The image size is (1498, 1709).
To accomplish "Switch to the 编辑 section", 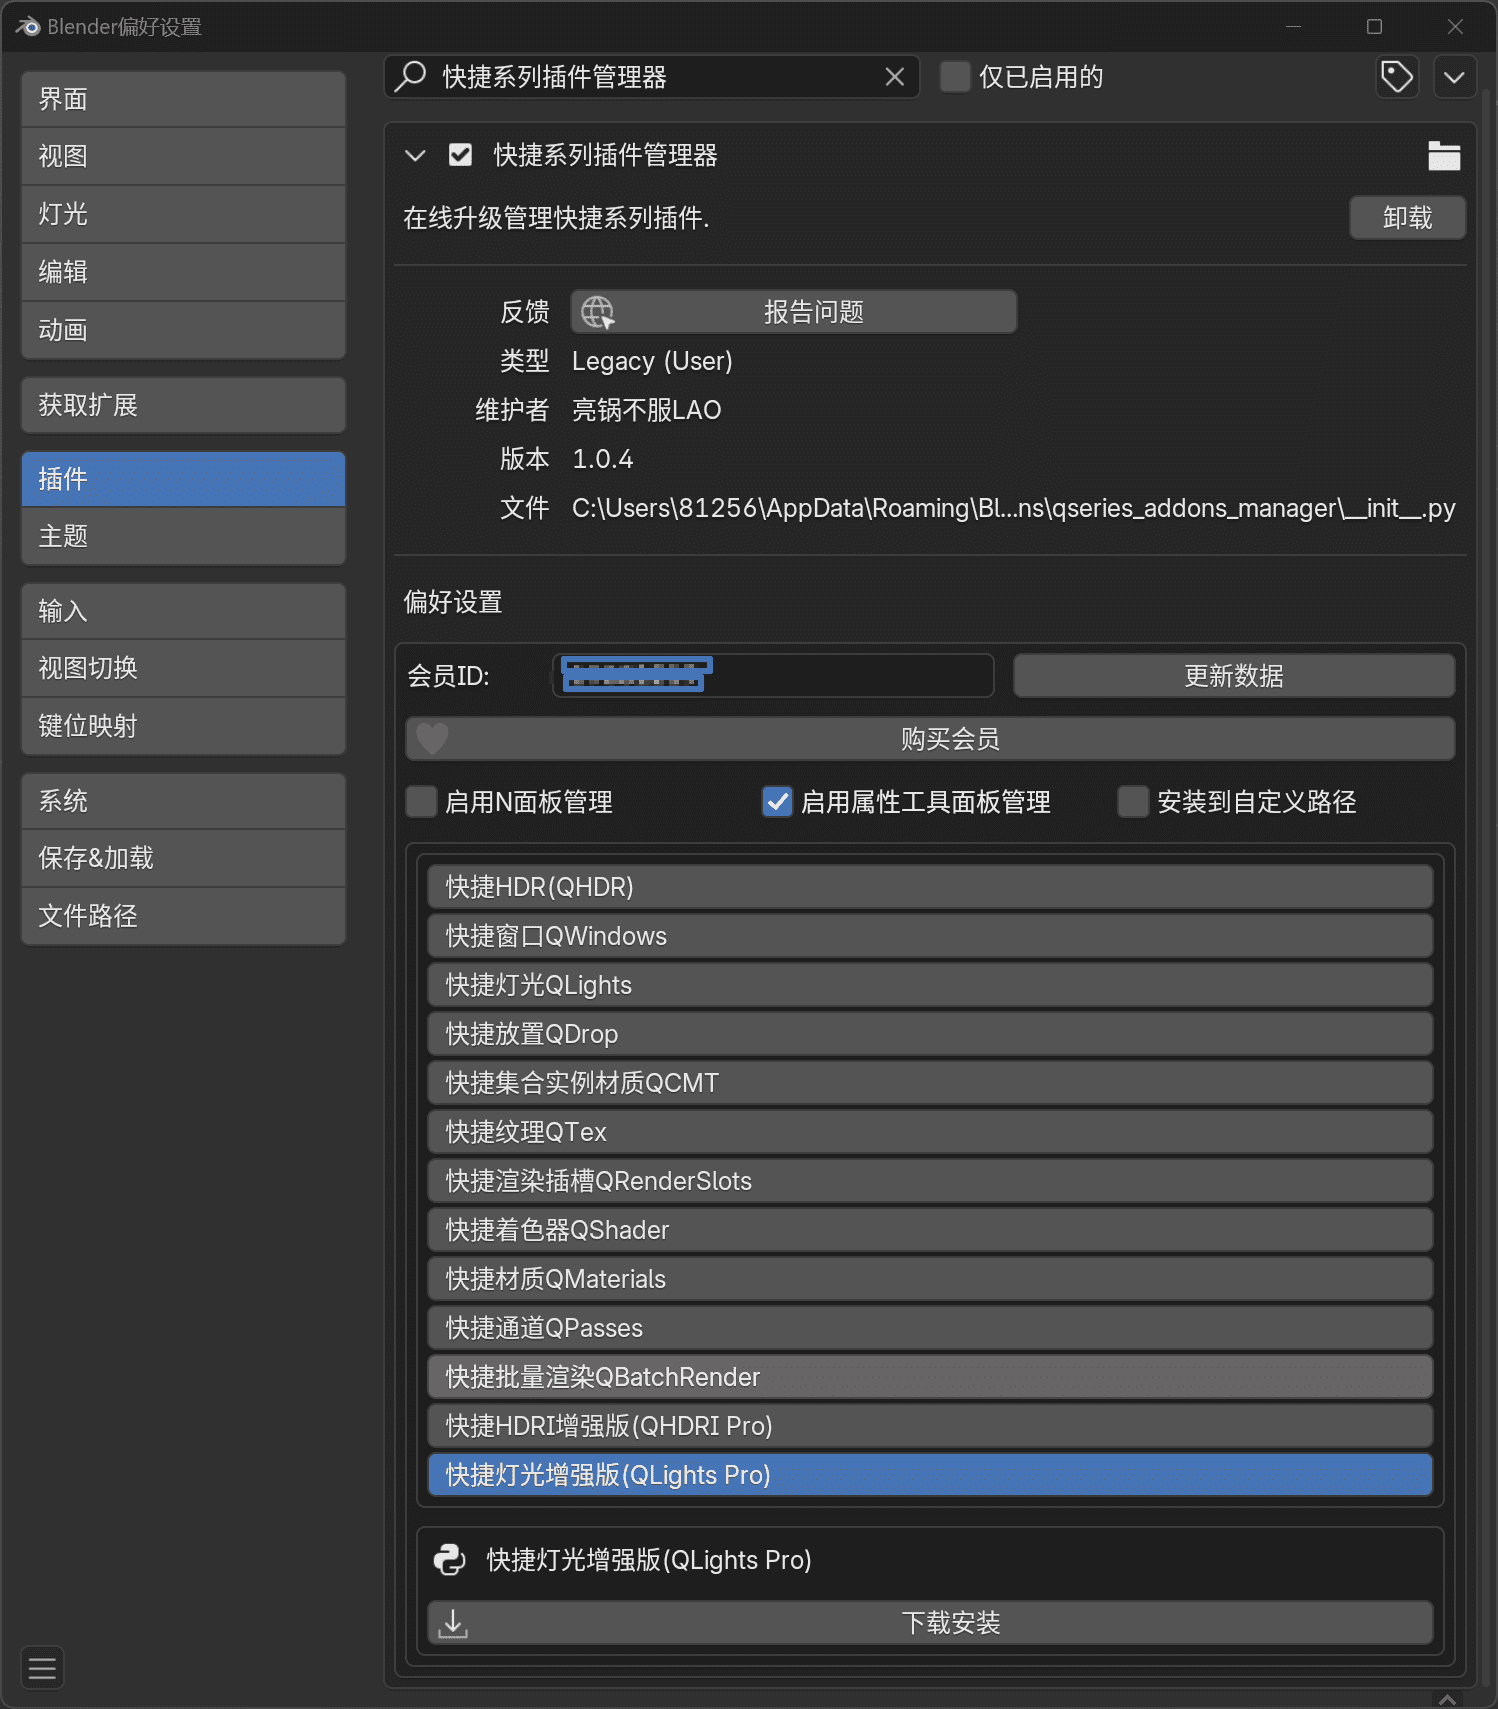I will (183, 272).
